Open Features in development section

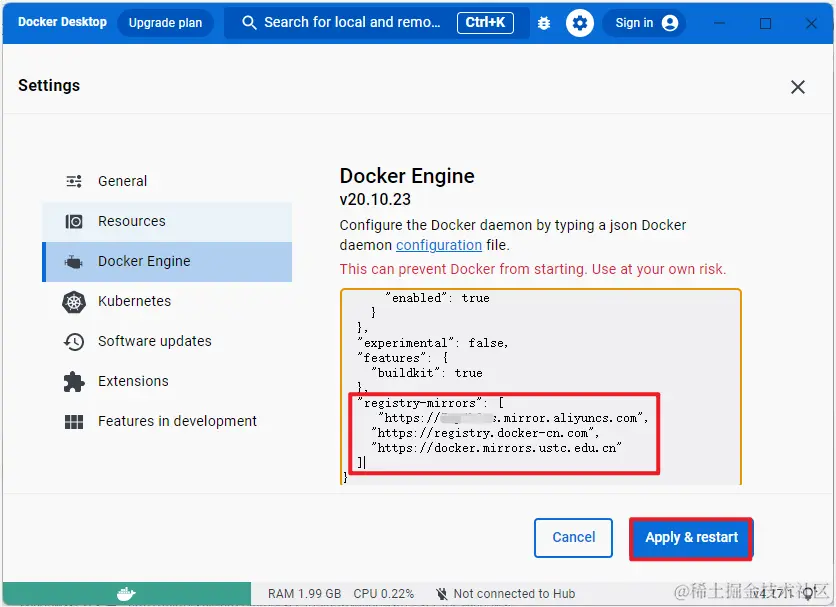[x=167, y=421]
